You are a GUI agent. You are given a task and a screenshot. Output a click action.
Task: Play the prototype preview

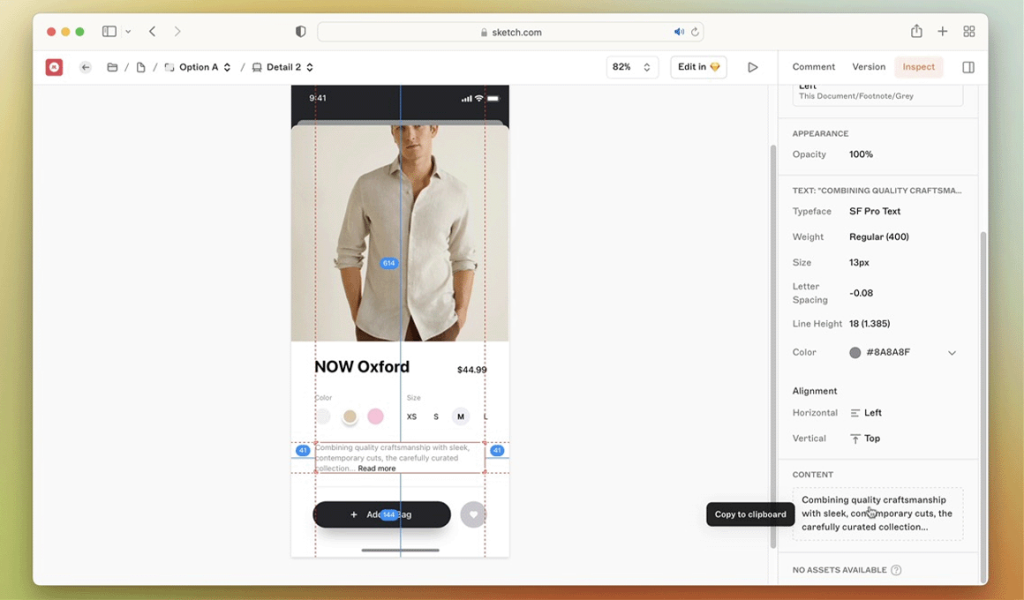pyautogui.click(x=753, y=67)
